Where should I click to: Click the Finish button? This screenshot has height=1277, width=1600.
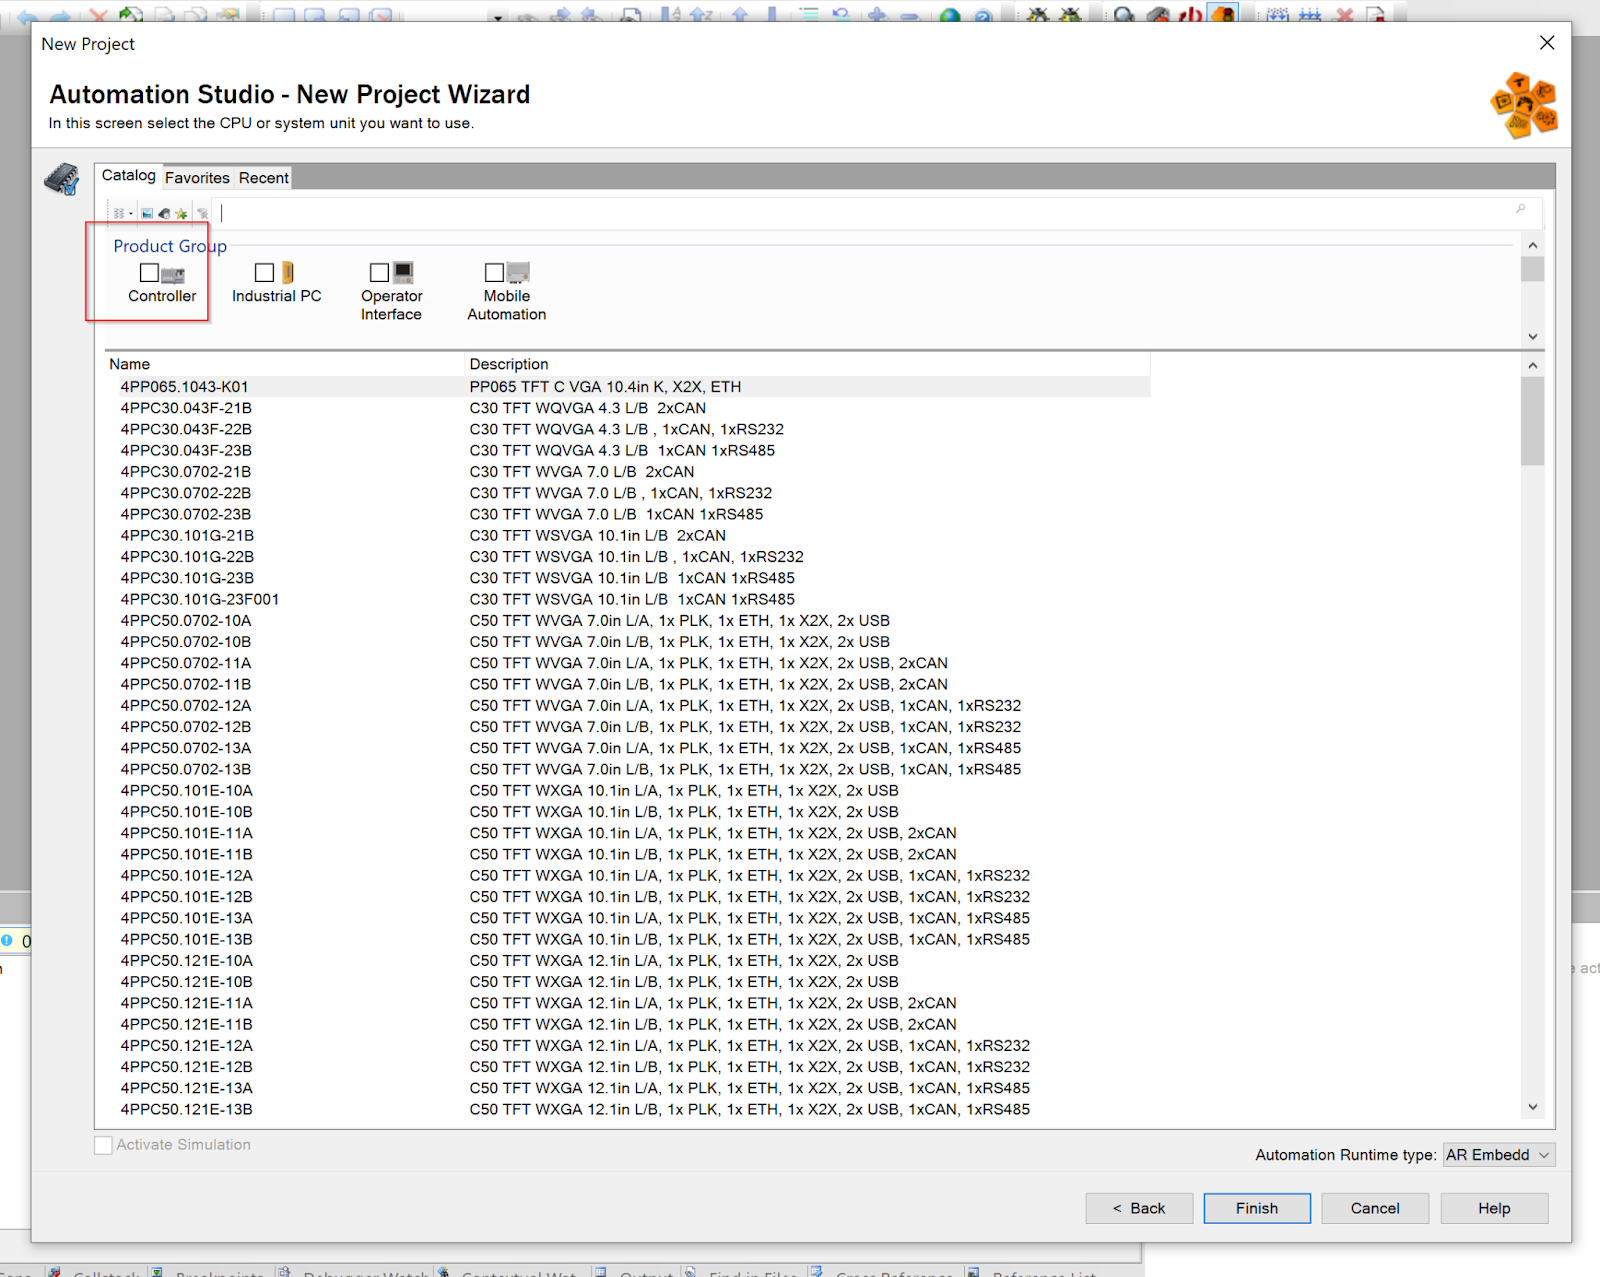tap(1257, 1208)
